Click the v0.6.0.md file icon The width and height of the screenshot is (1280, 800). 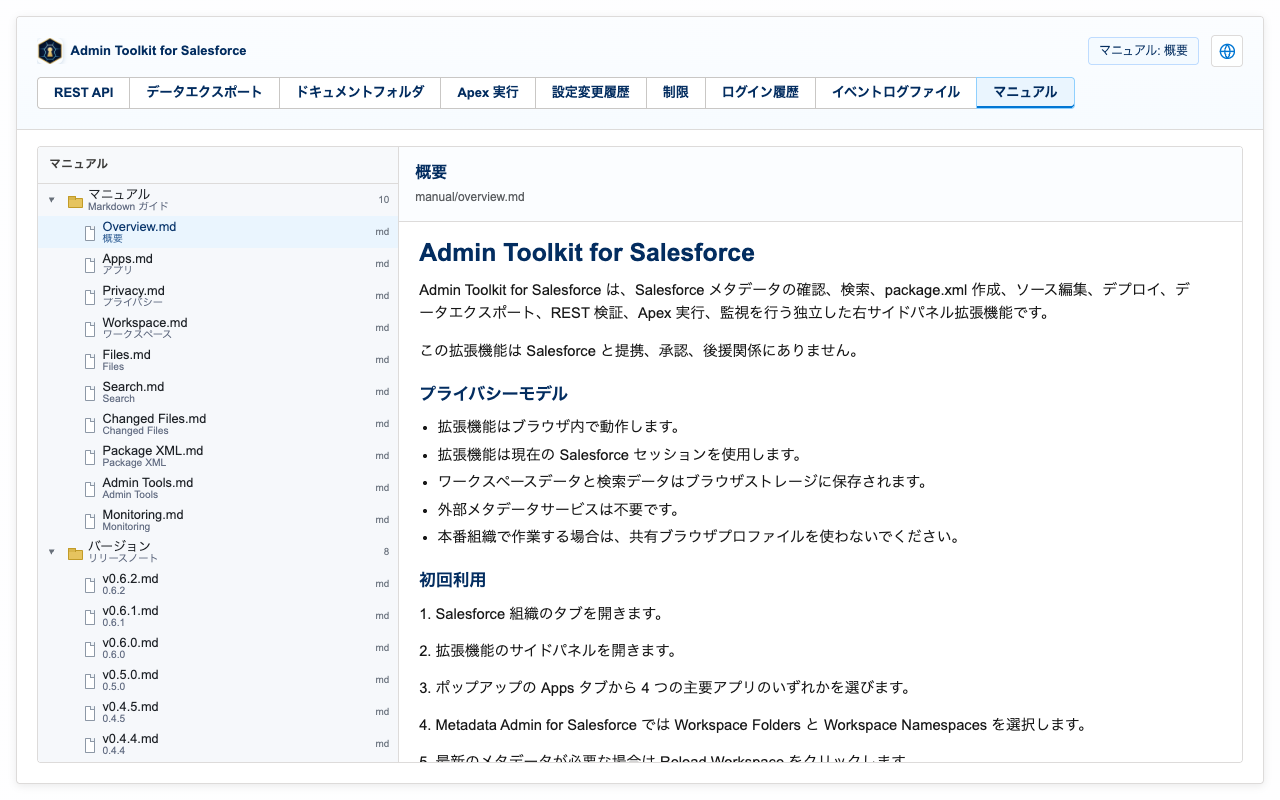[90, 648]
